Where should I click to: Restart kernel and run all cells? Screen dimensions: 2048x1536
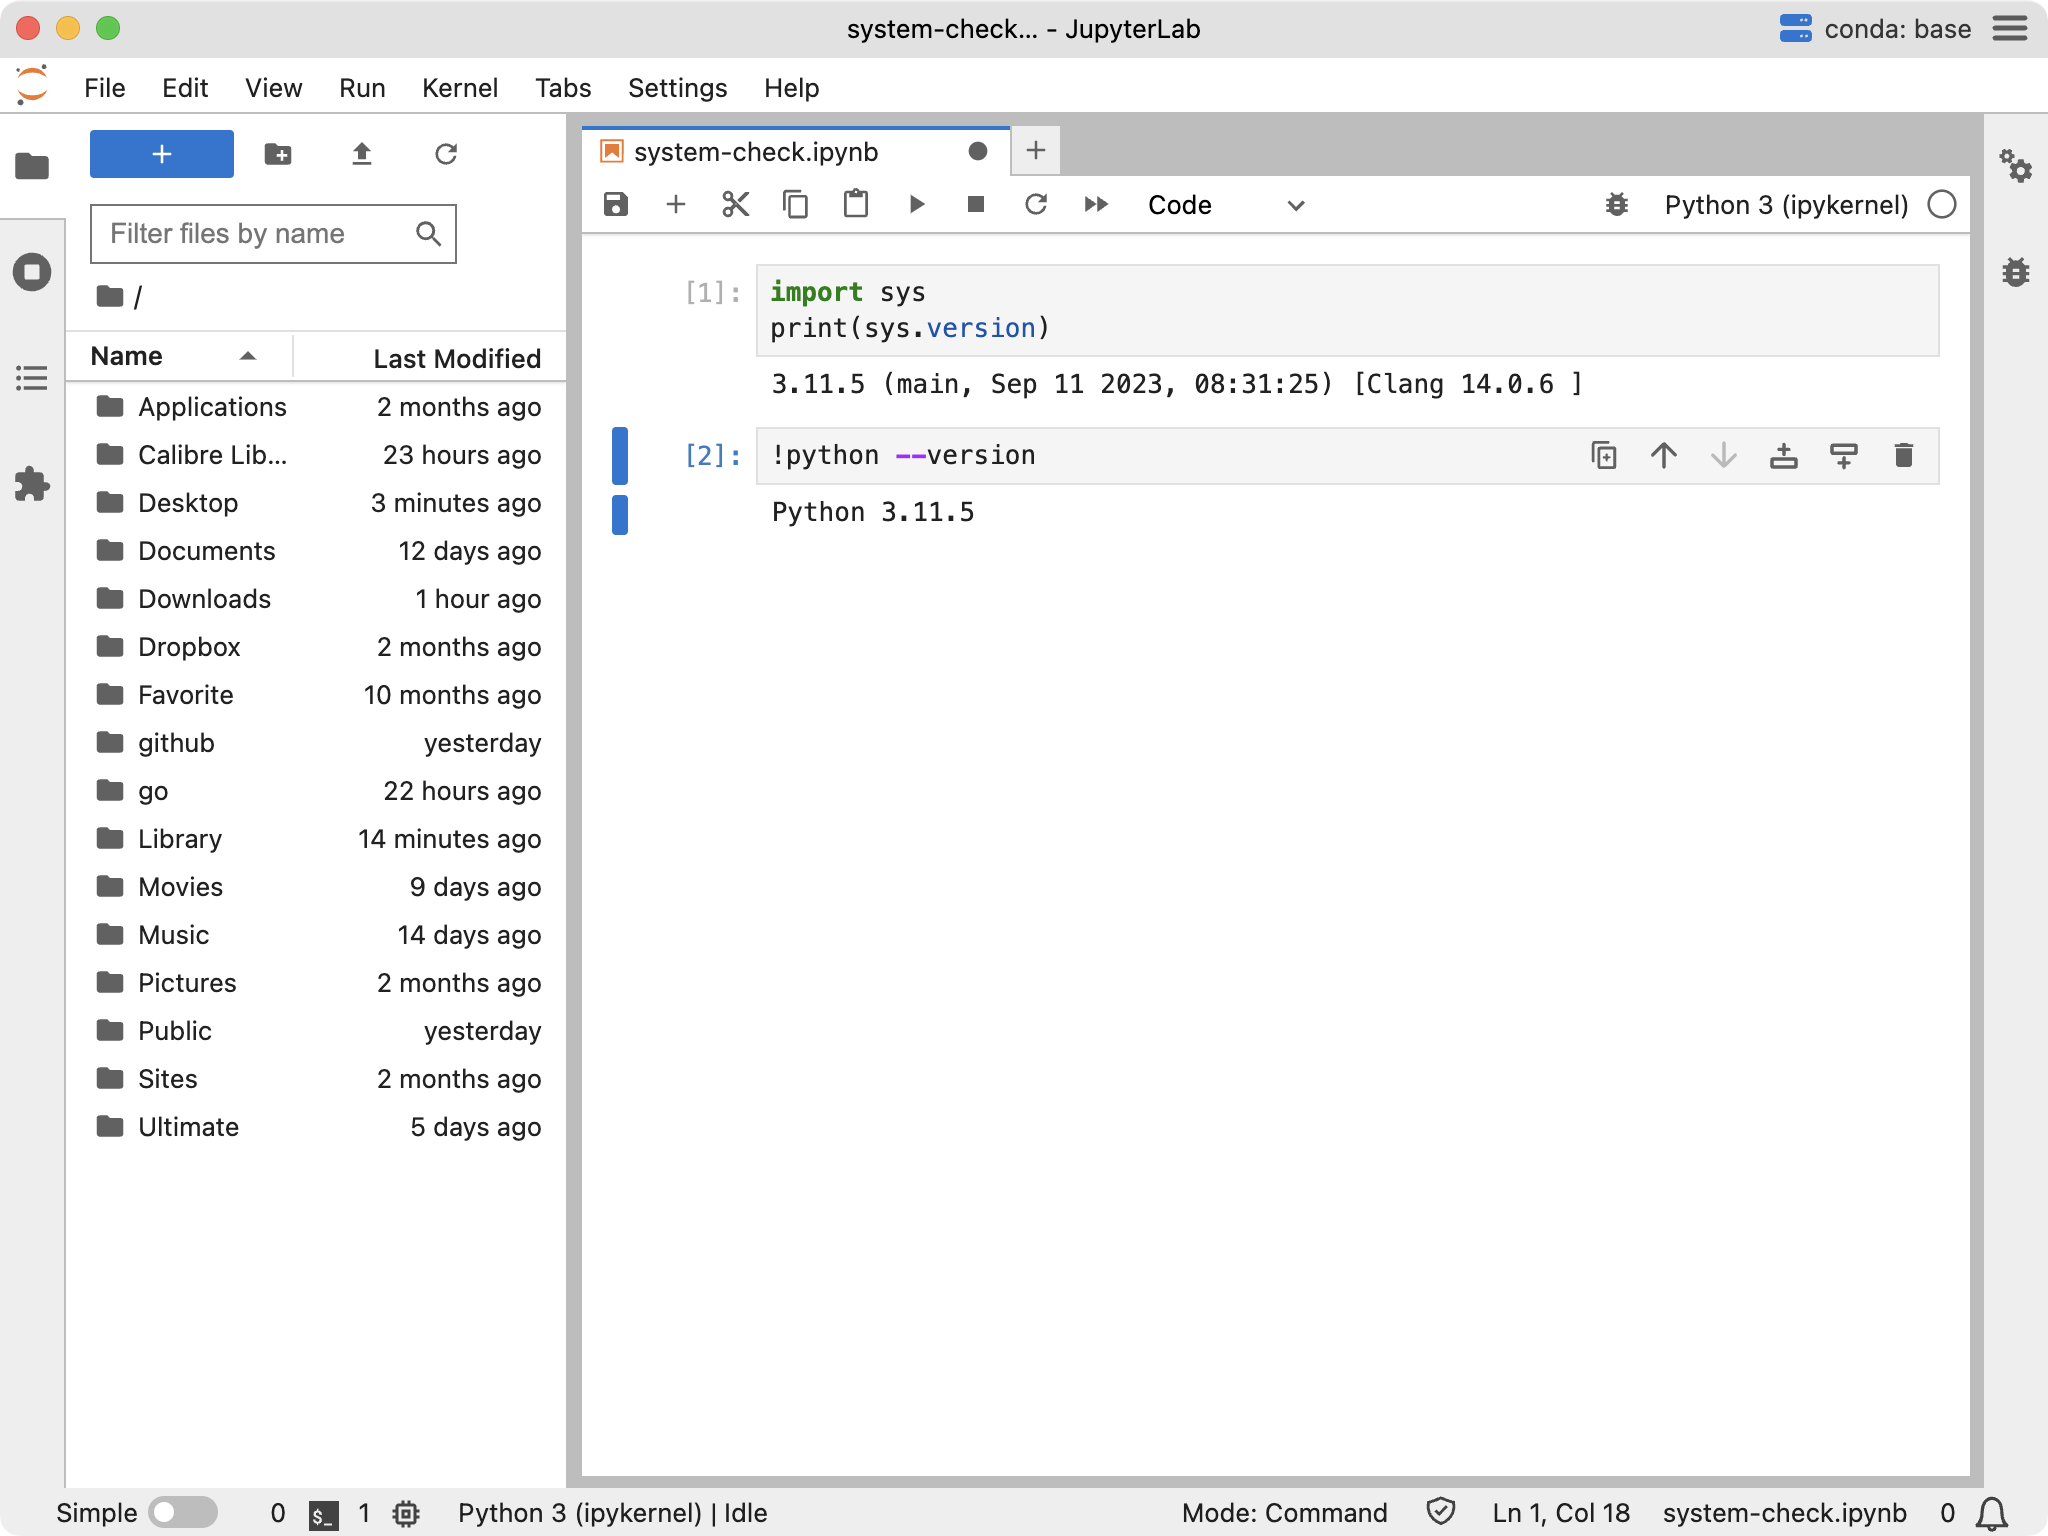1096,205
